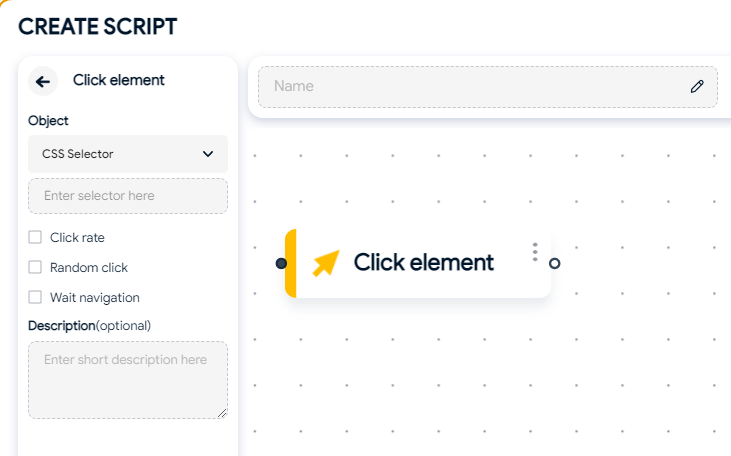Open the three-dot menu on Click element node
The image size is (731, 456).
pyautogui.click(x=535, y=252)
